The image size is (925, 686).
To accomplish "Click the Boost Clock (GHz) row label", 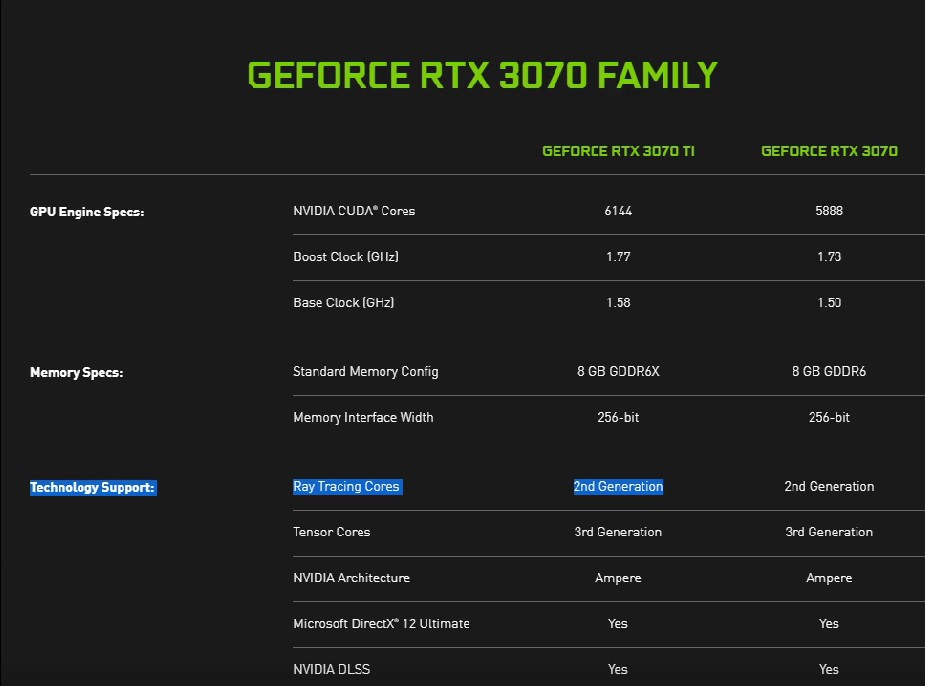I will coord(346,257).
